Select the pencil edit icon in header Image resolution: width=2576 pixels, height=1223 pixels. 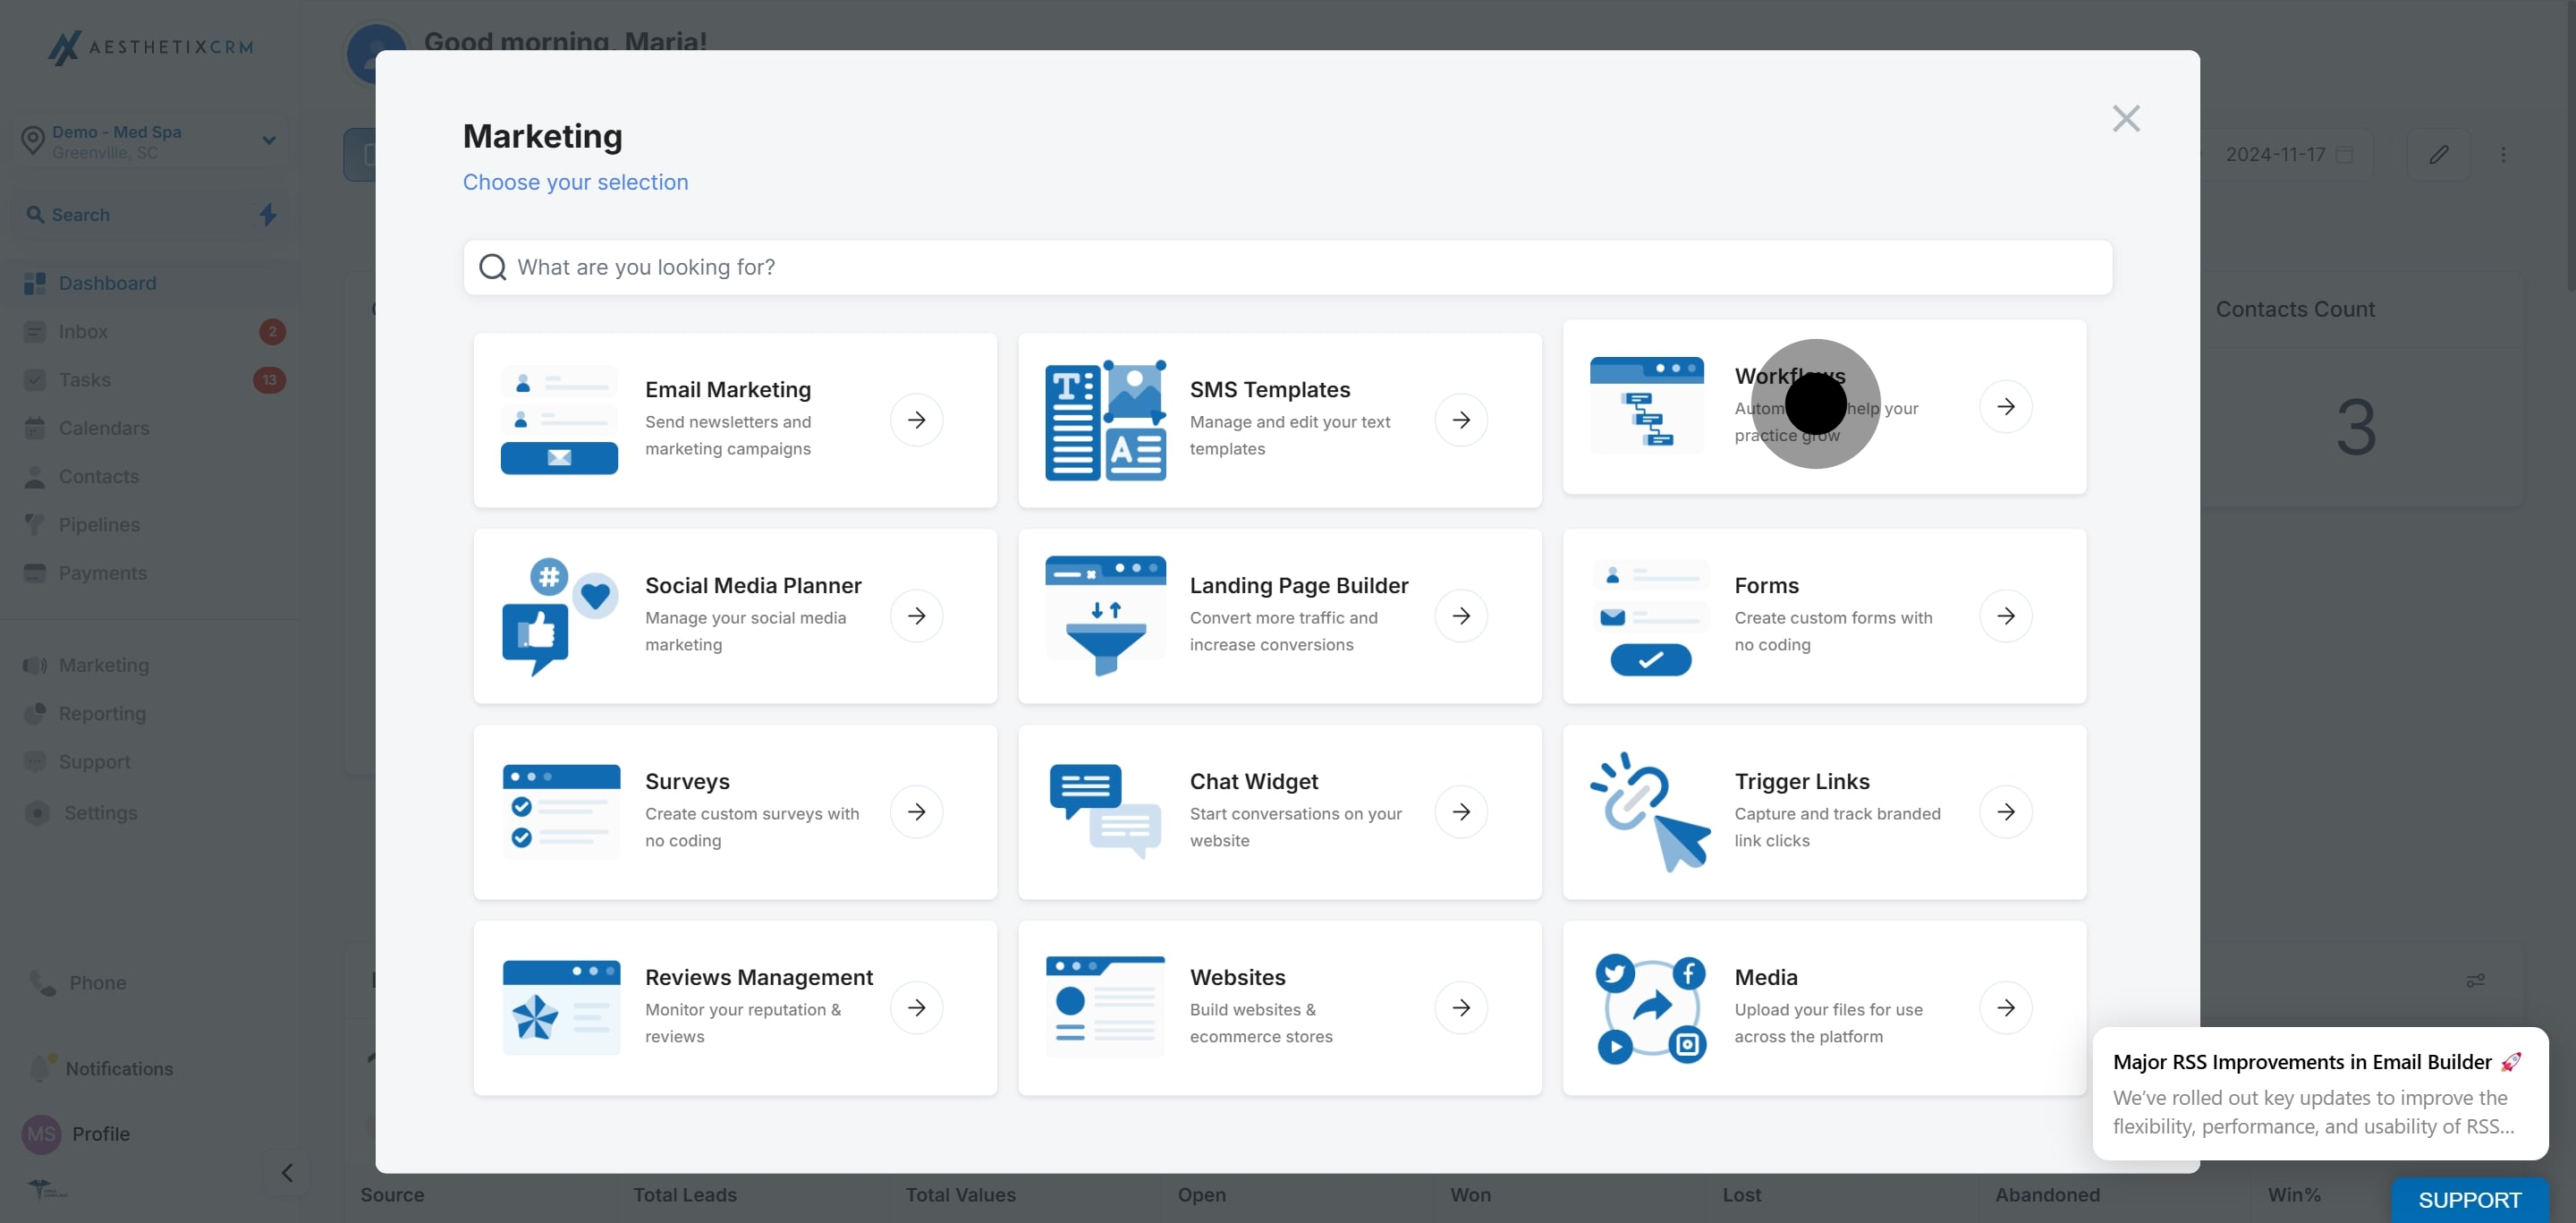[x=2438, y=153]
